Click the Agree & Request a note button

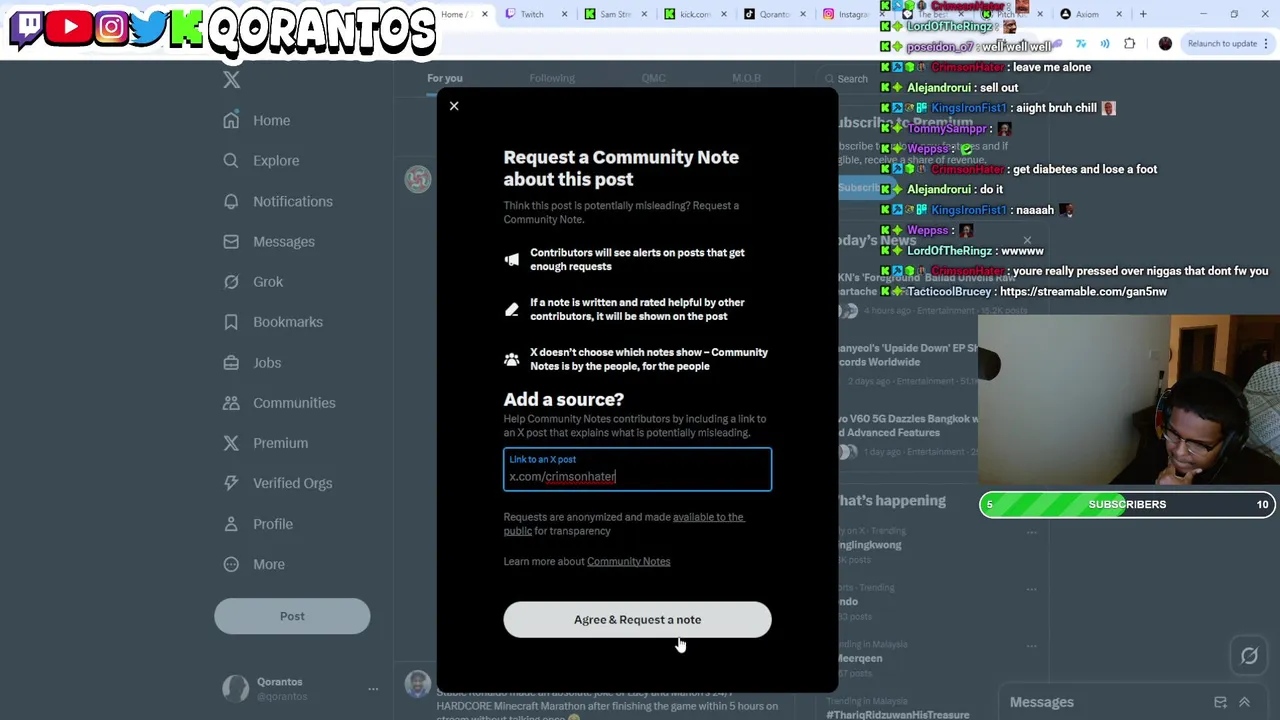(637, 620)
